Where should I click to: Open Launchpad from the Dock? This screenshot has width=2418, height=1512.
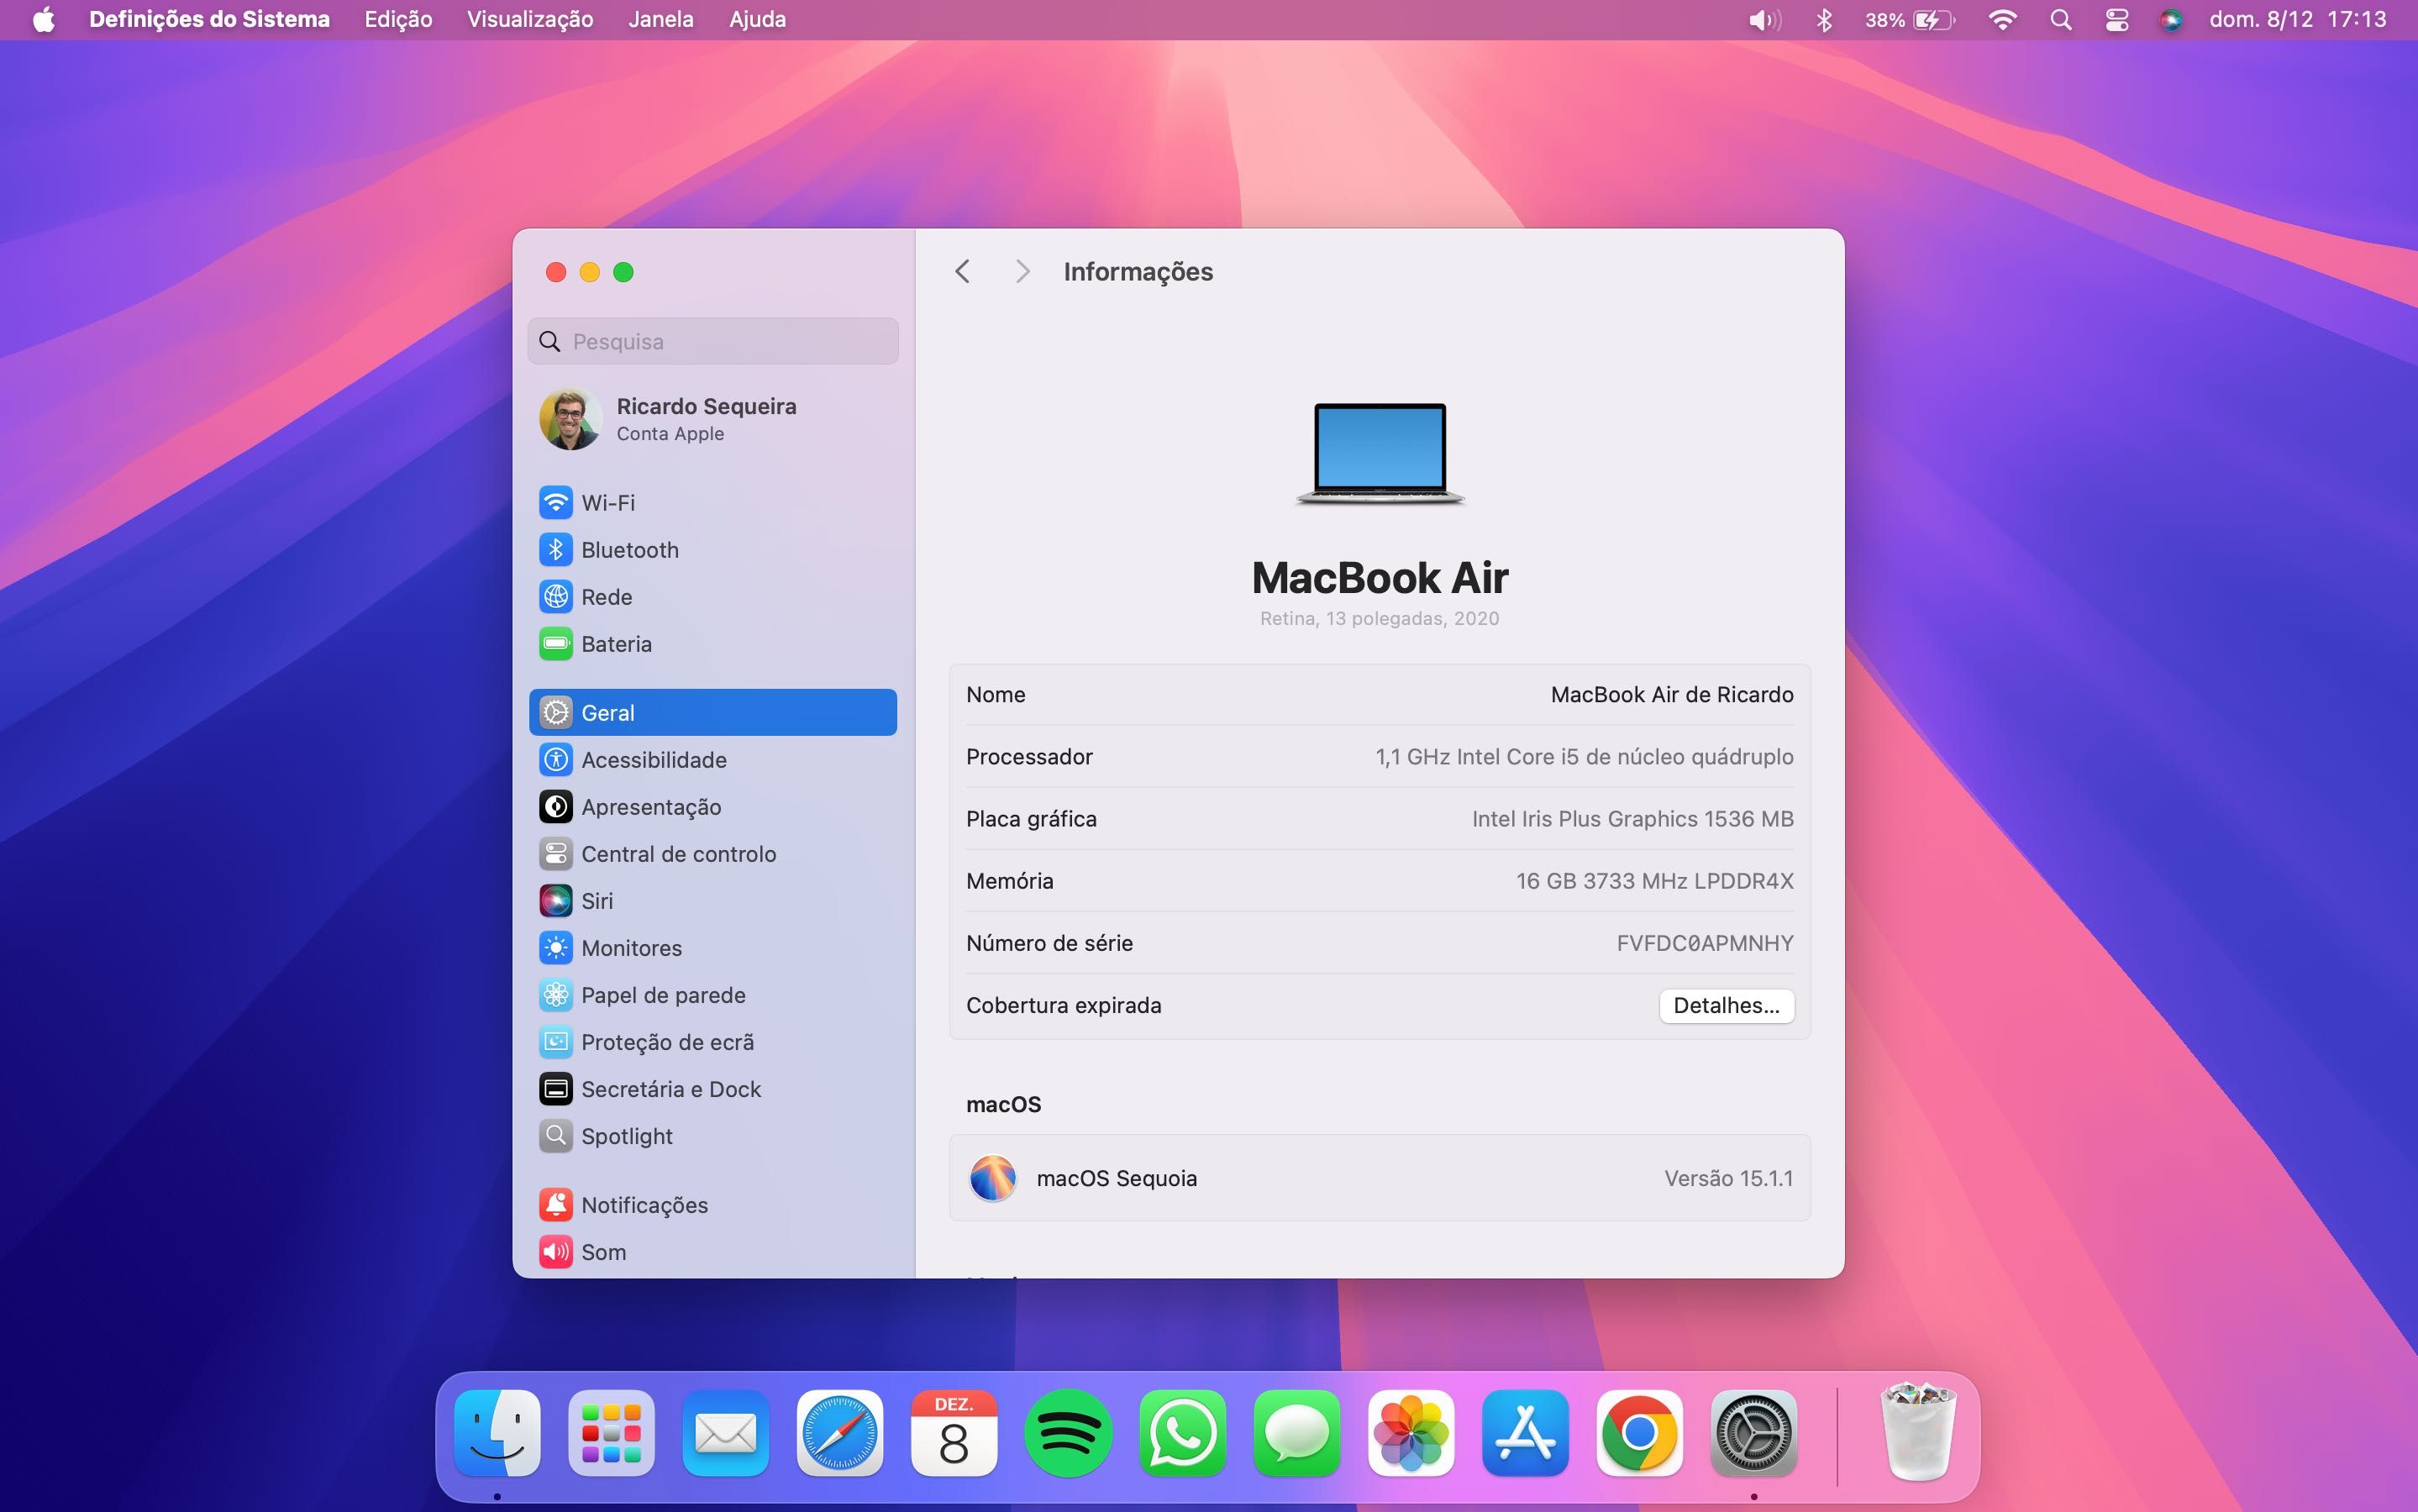(611, 1433)
